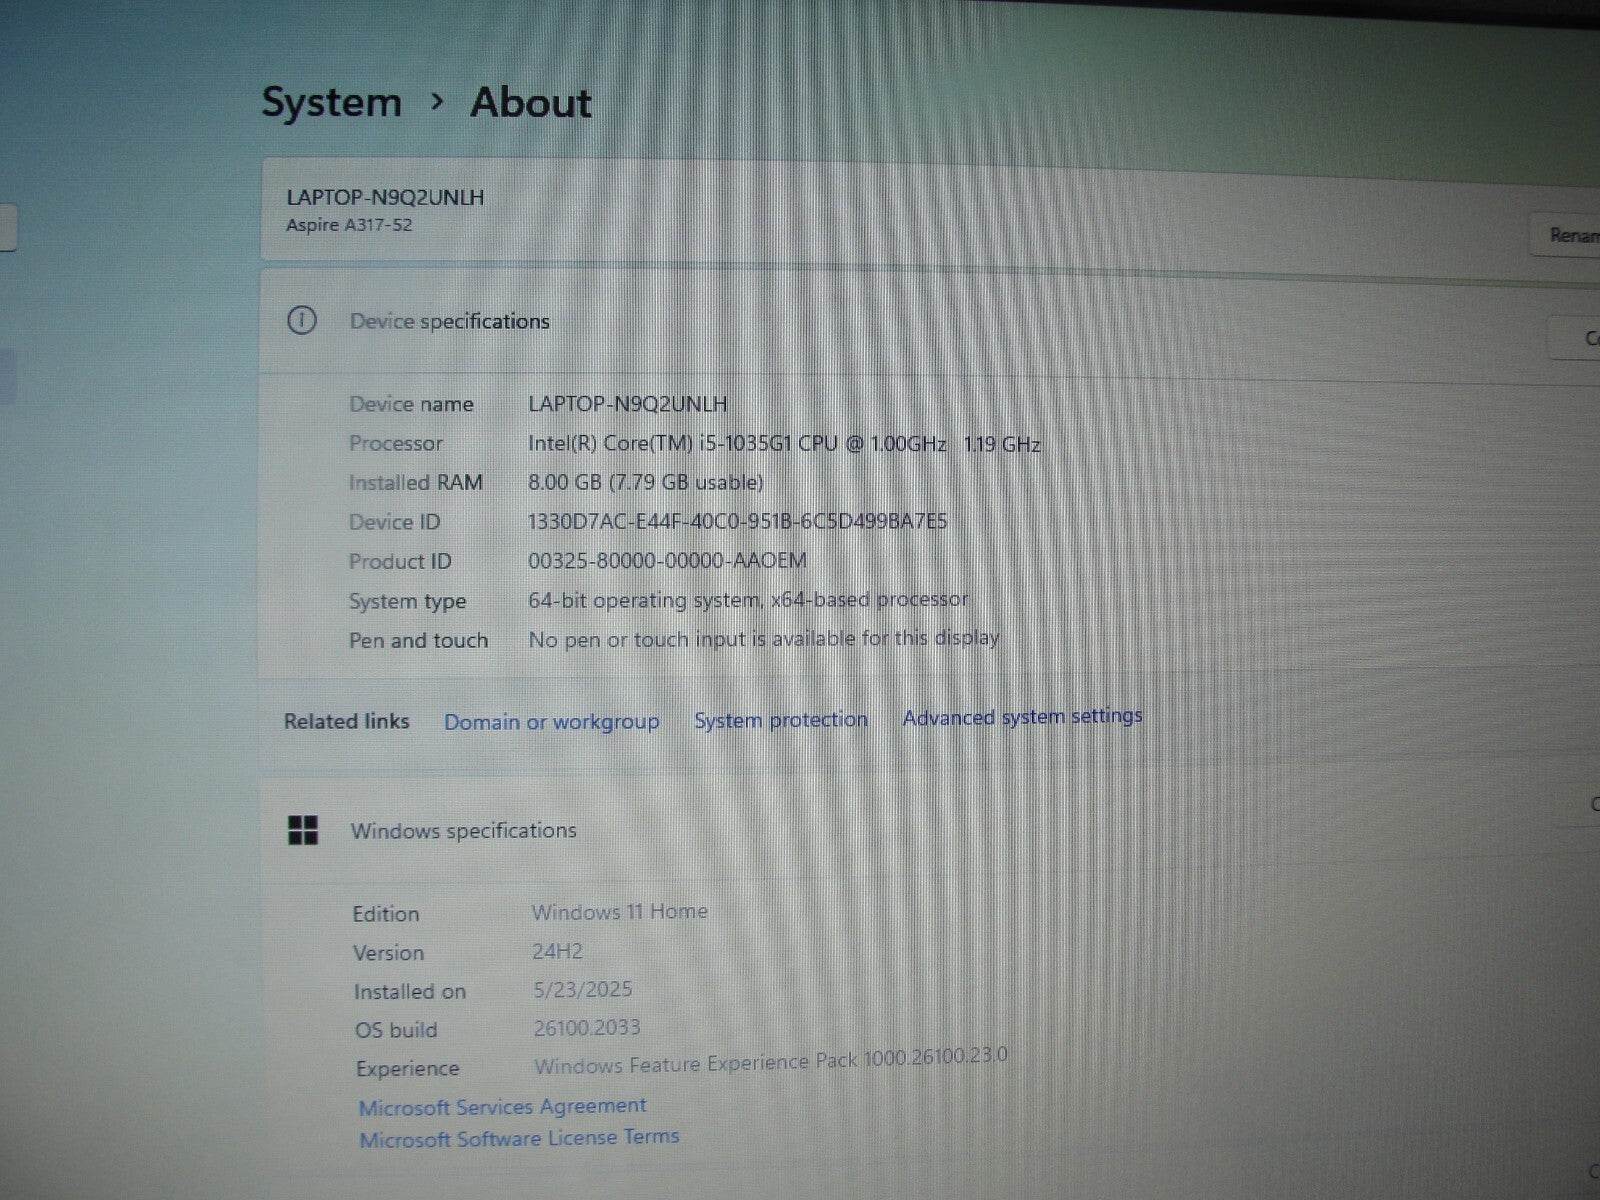Click the Windows logo icon beside Windows specifications
This screenshot has width=1600, height=1200.
(304, 829)
